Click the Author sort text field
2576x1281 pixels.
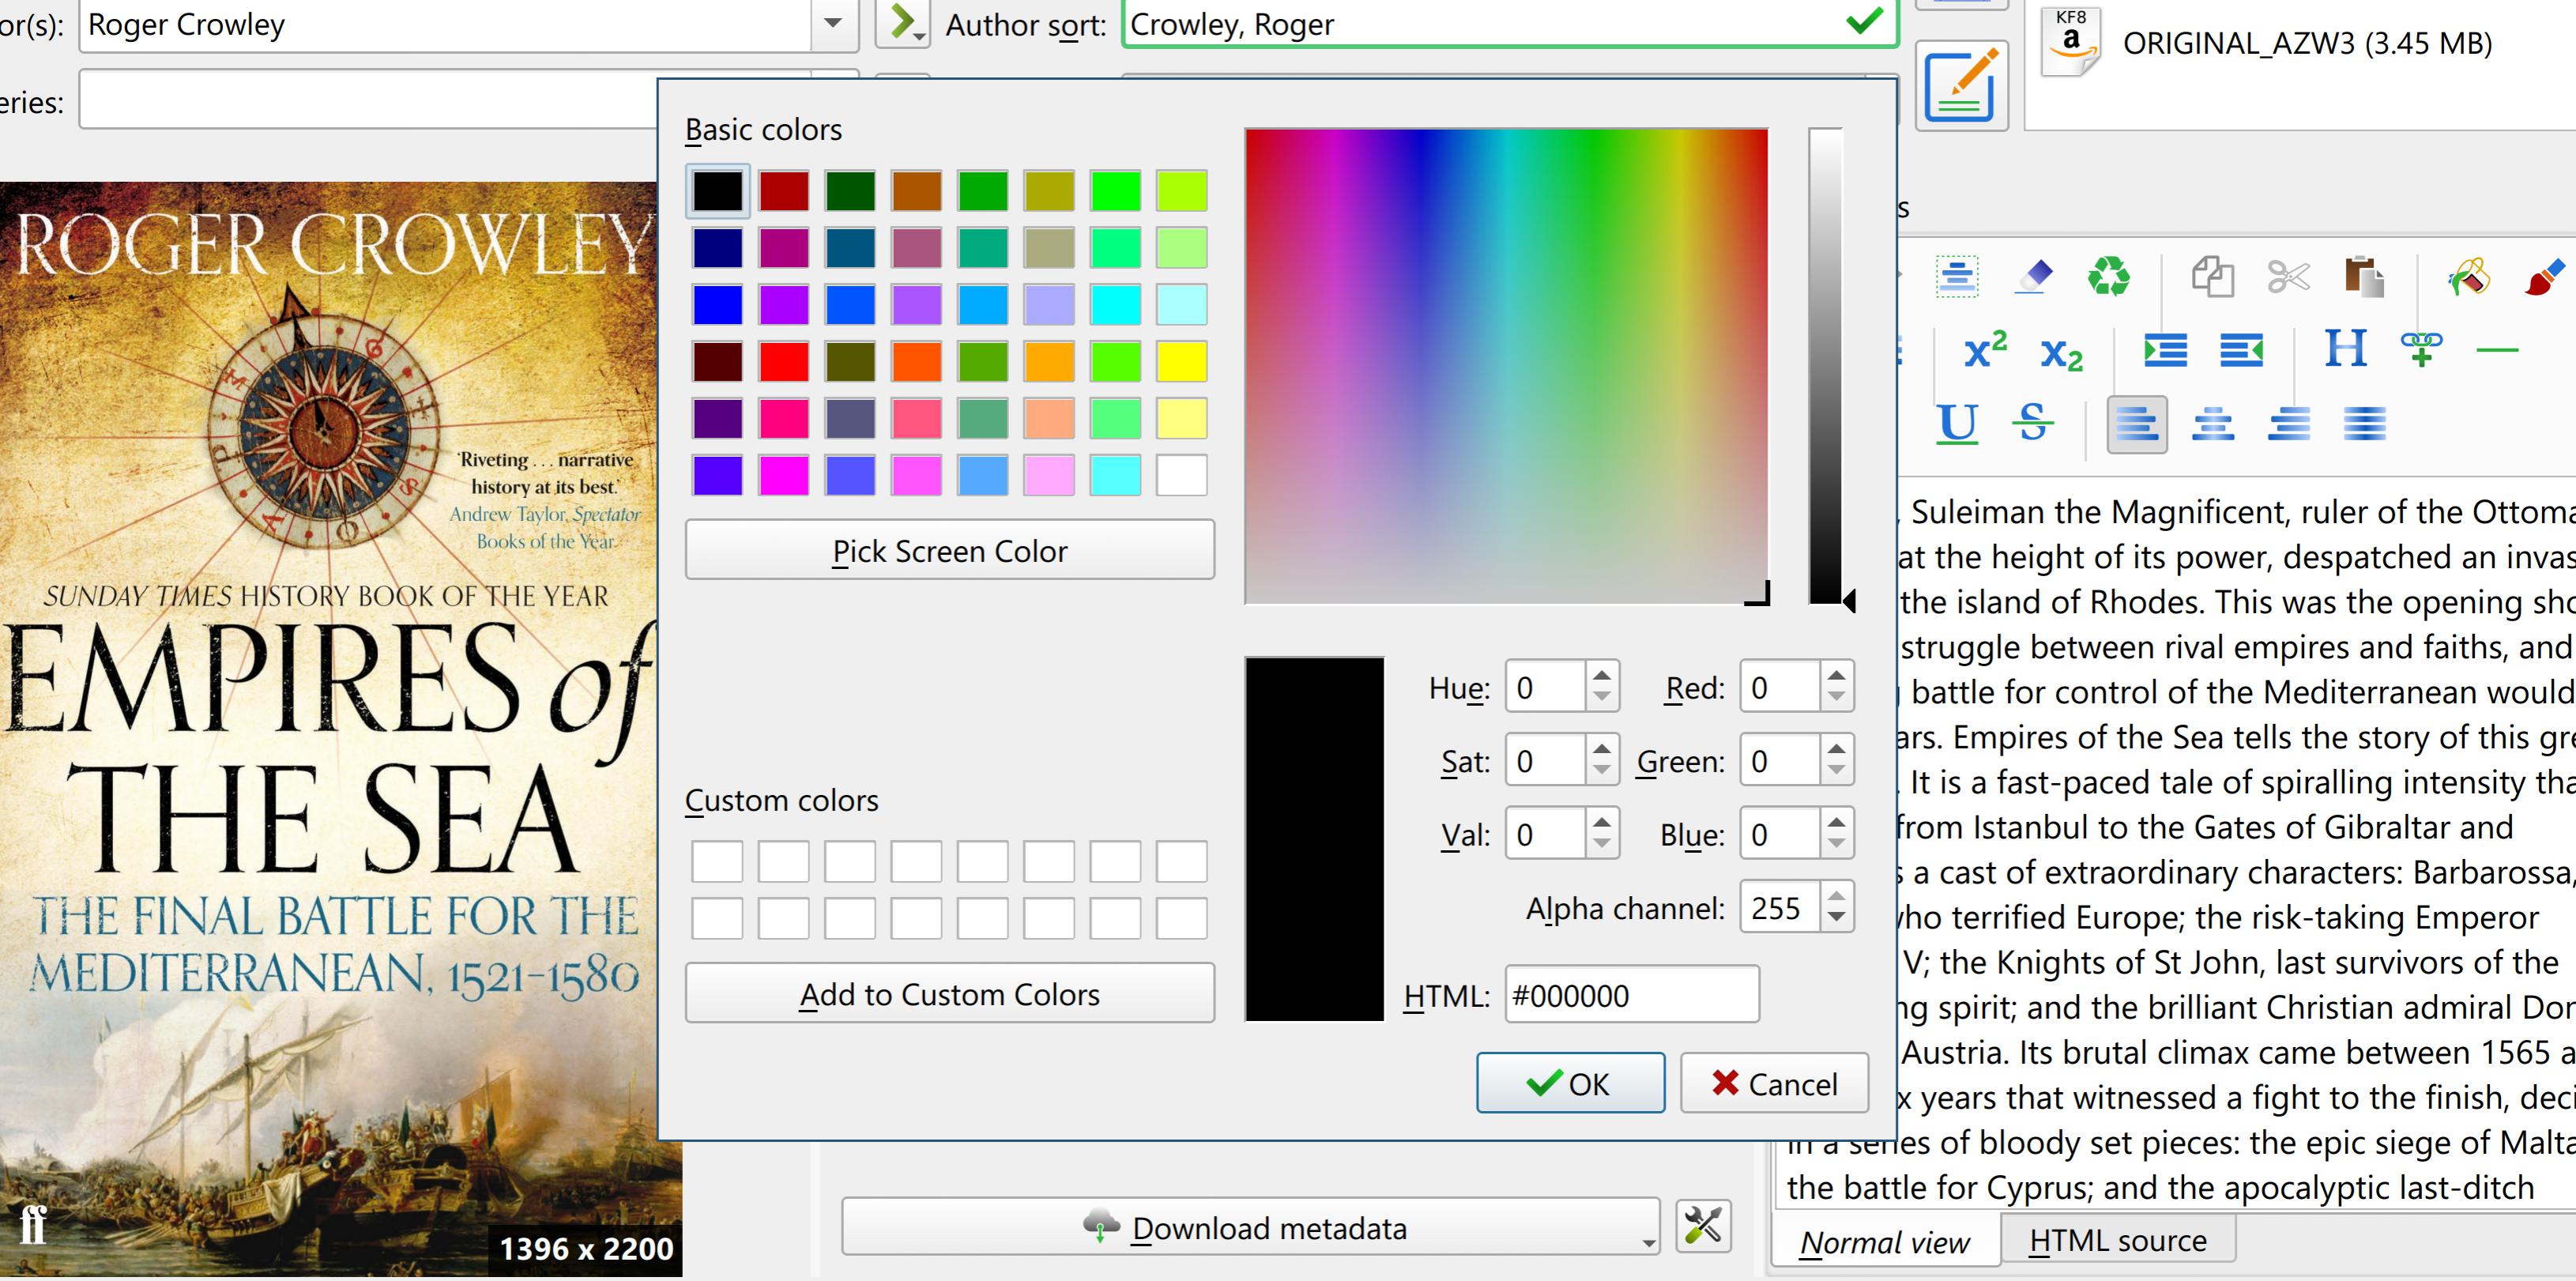1509,23
